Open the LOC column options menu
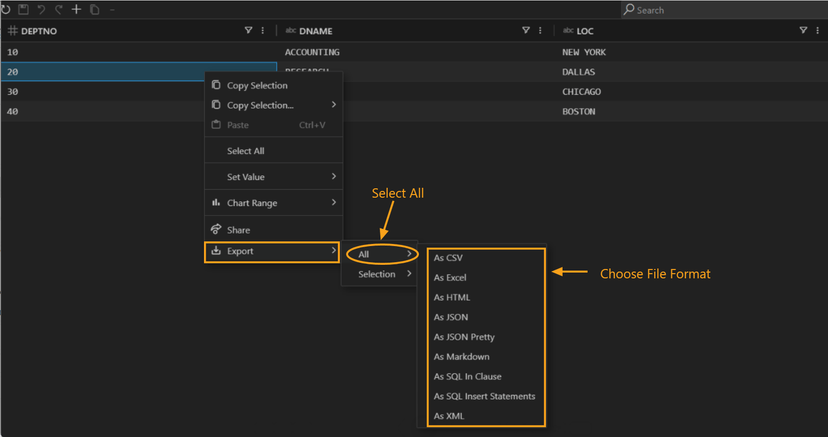 click(817, 31)
